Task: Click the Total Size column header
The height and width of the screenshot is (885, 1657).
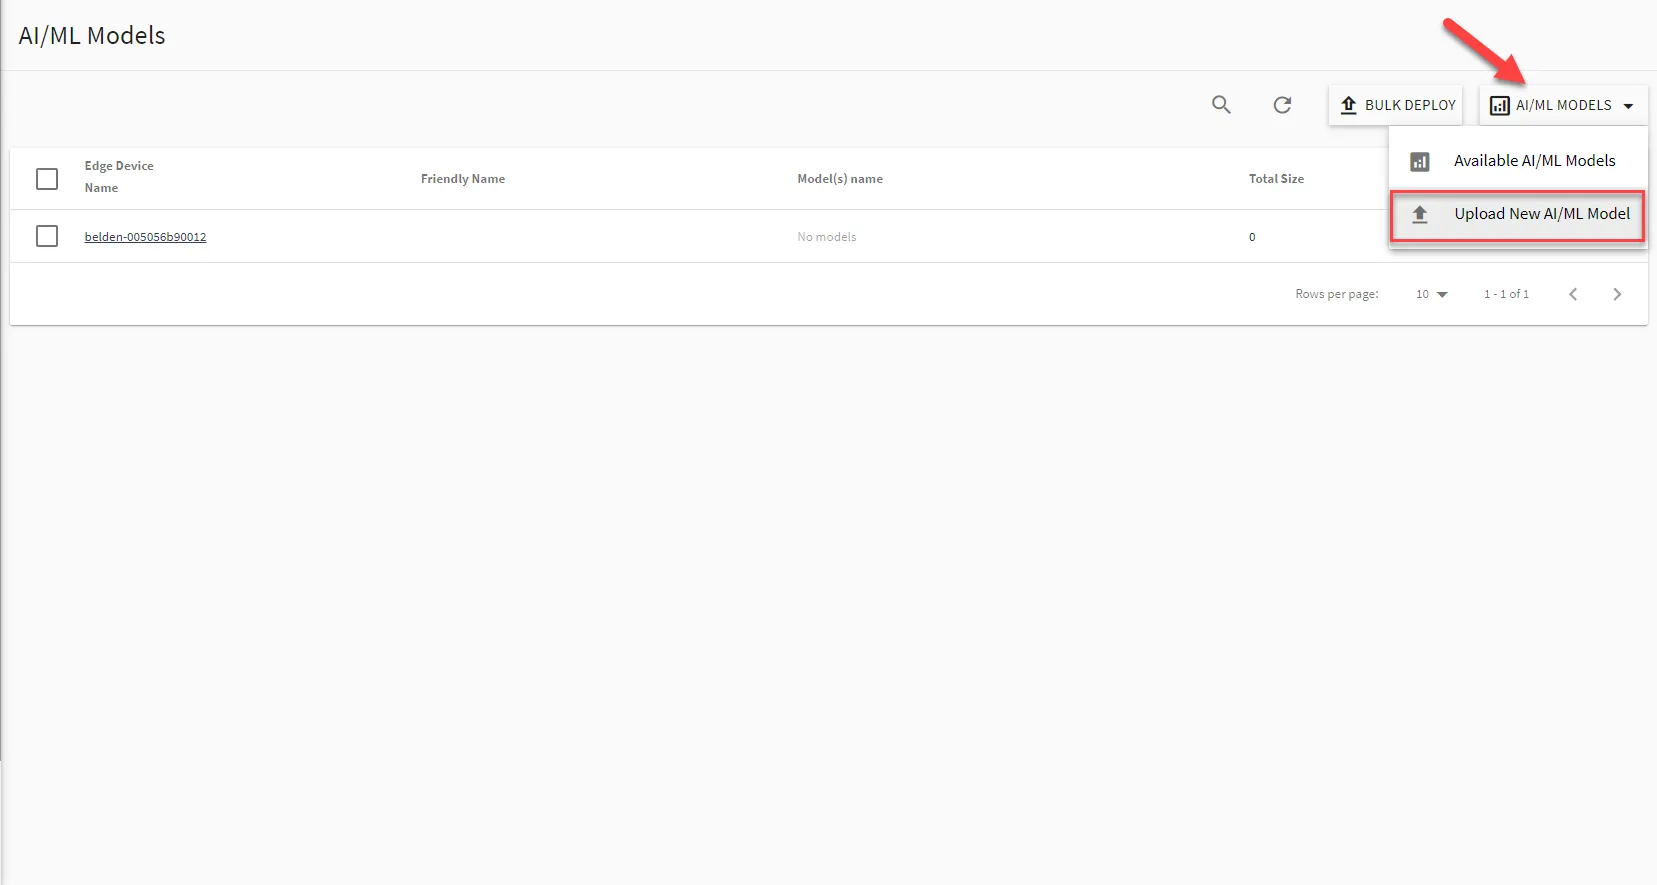Action: [x=1276, y=179]
